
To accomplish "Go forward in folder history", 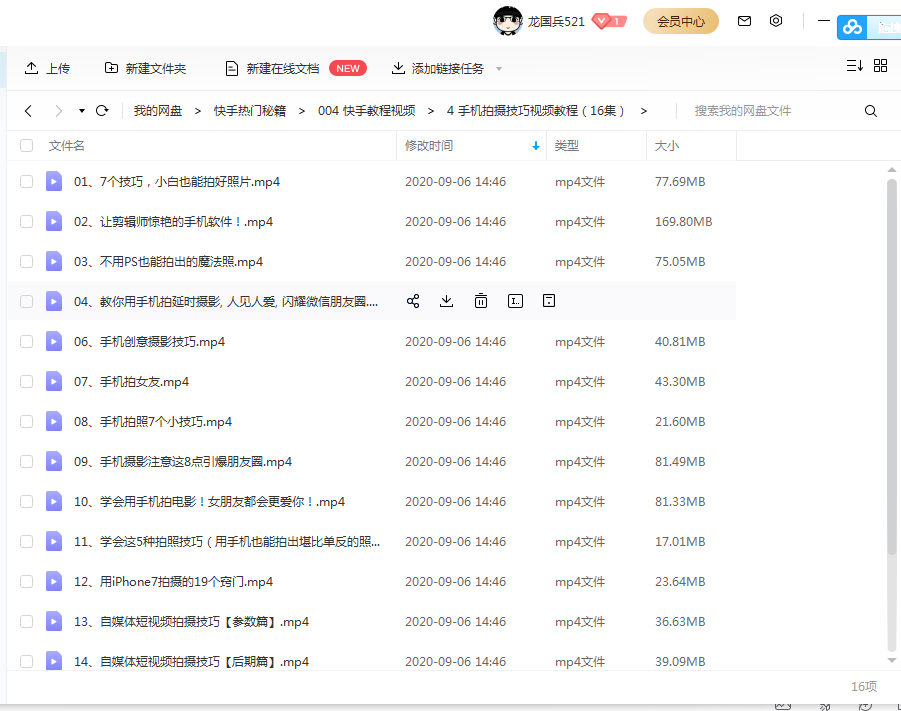I will coord(58,110).
